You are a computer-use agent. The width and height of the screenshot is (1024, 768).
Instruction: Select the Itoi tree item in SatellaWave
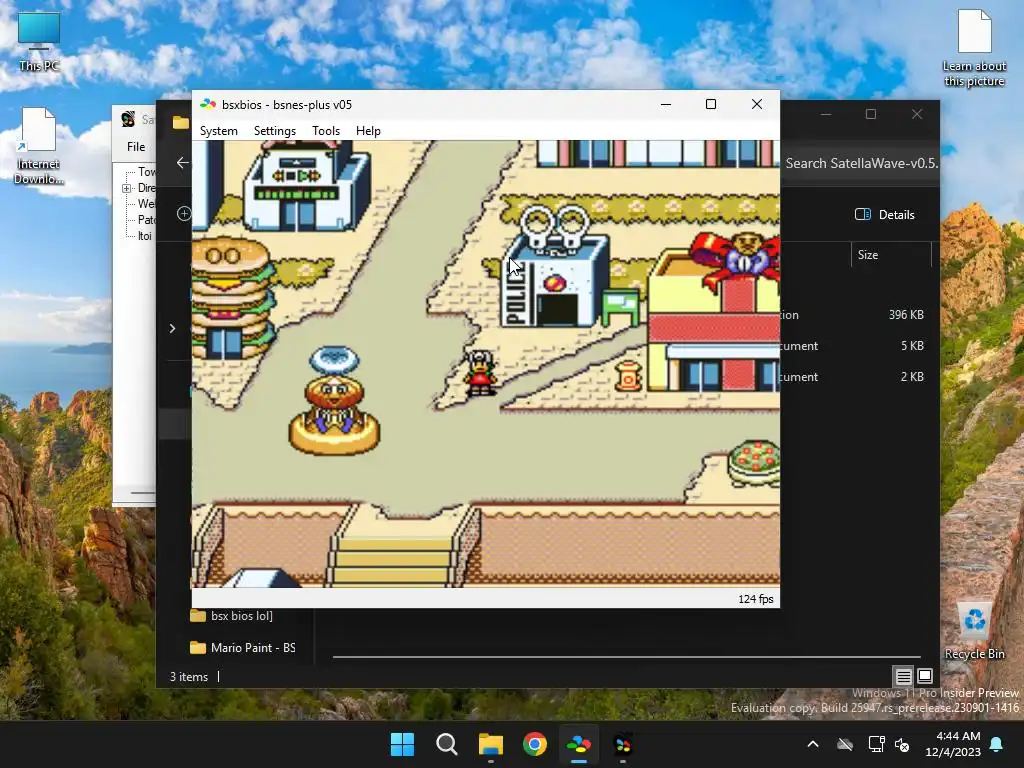[144, 236]
